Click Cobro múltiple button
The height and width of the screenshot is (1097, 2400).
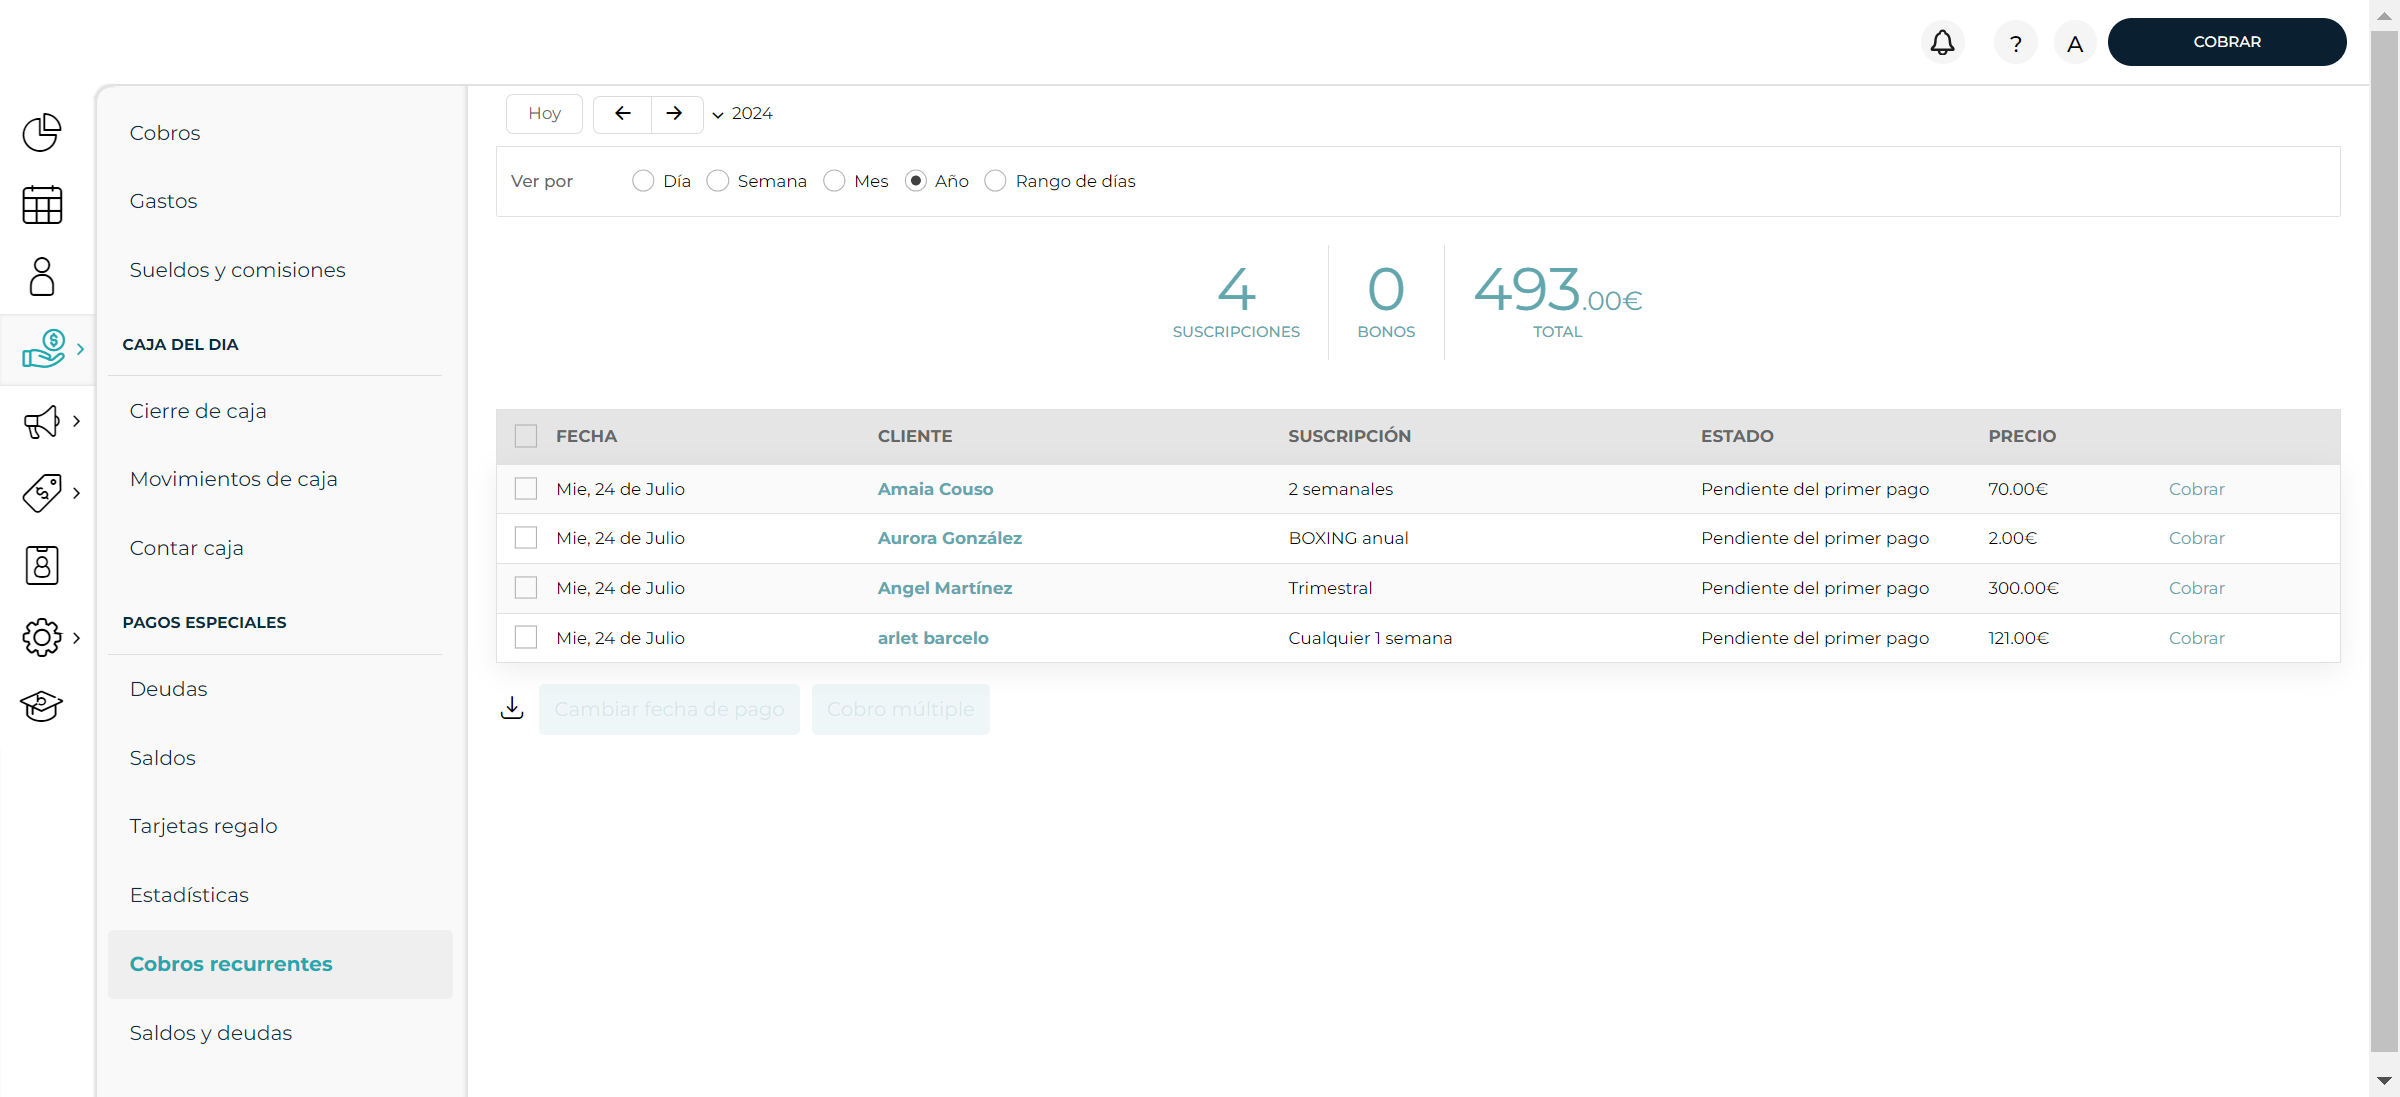click(x=901, y=709)
